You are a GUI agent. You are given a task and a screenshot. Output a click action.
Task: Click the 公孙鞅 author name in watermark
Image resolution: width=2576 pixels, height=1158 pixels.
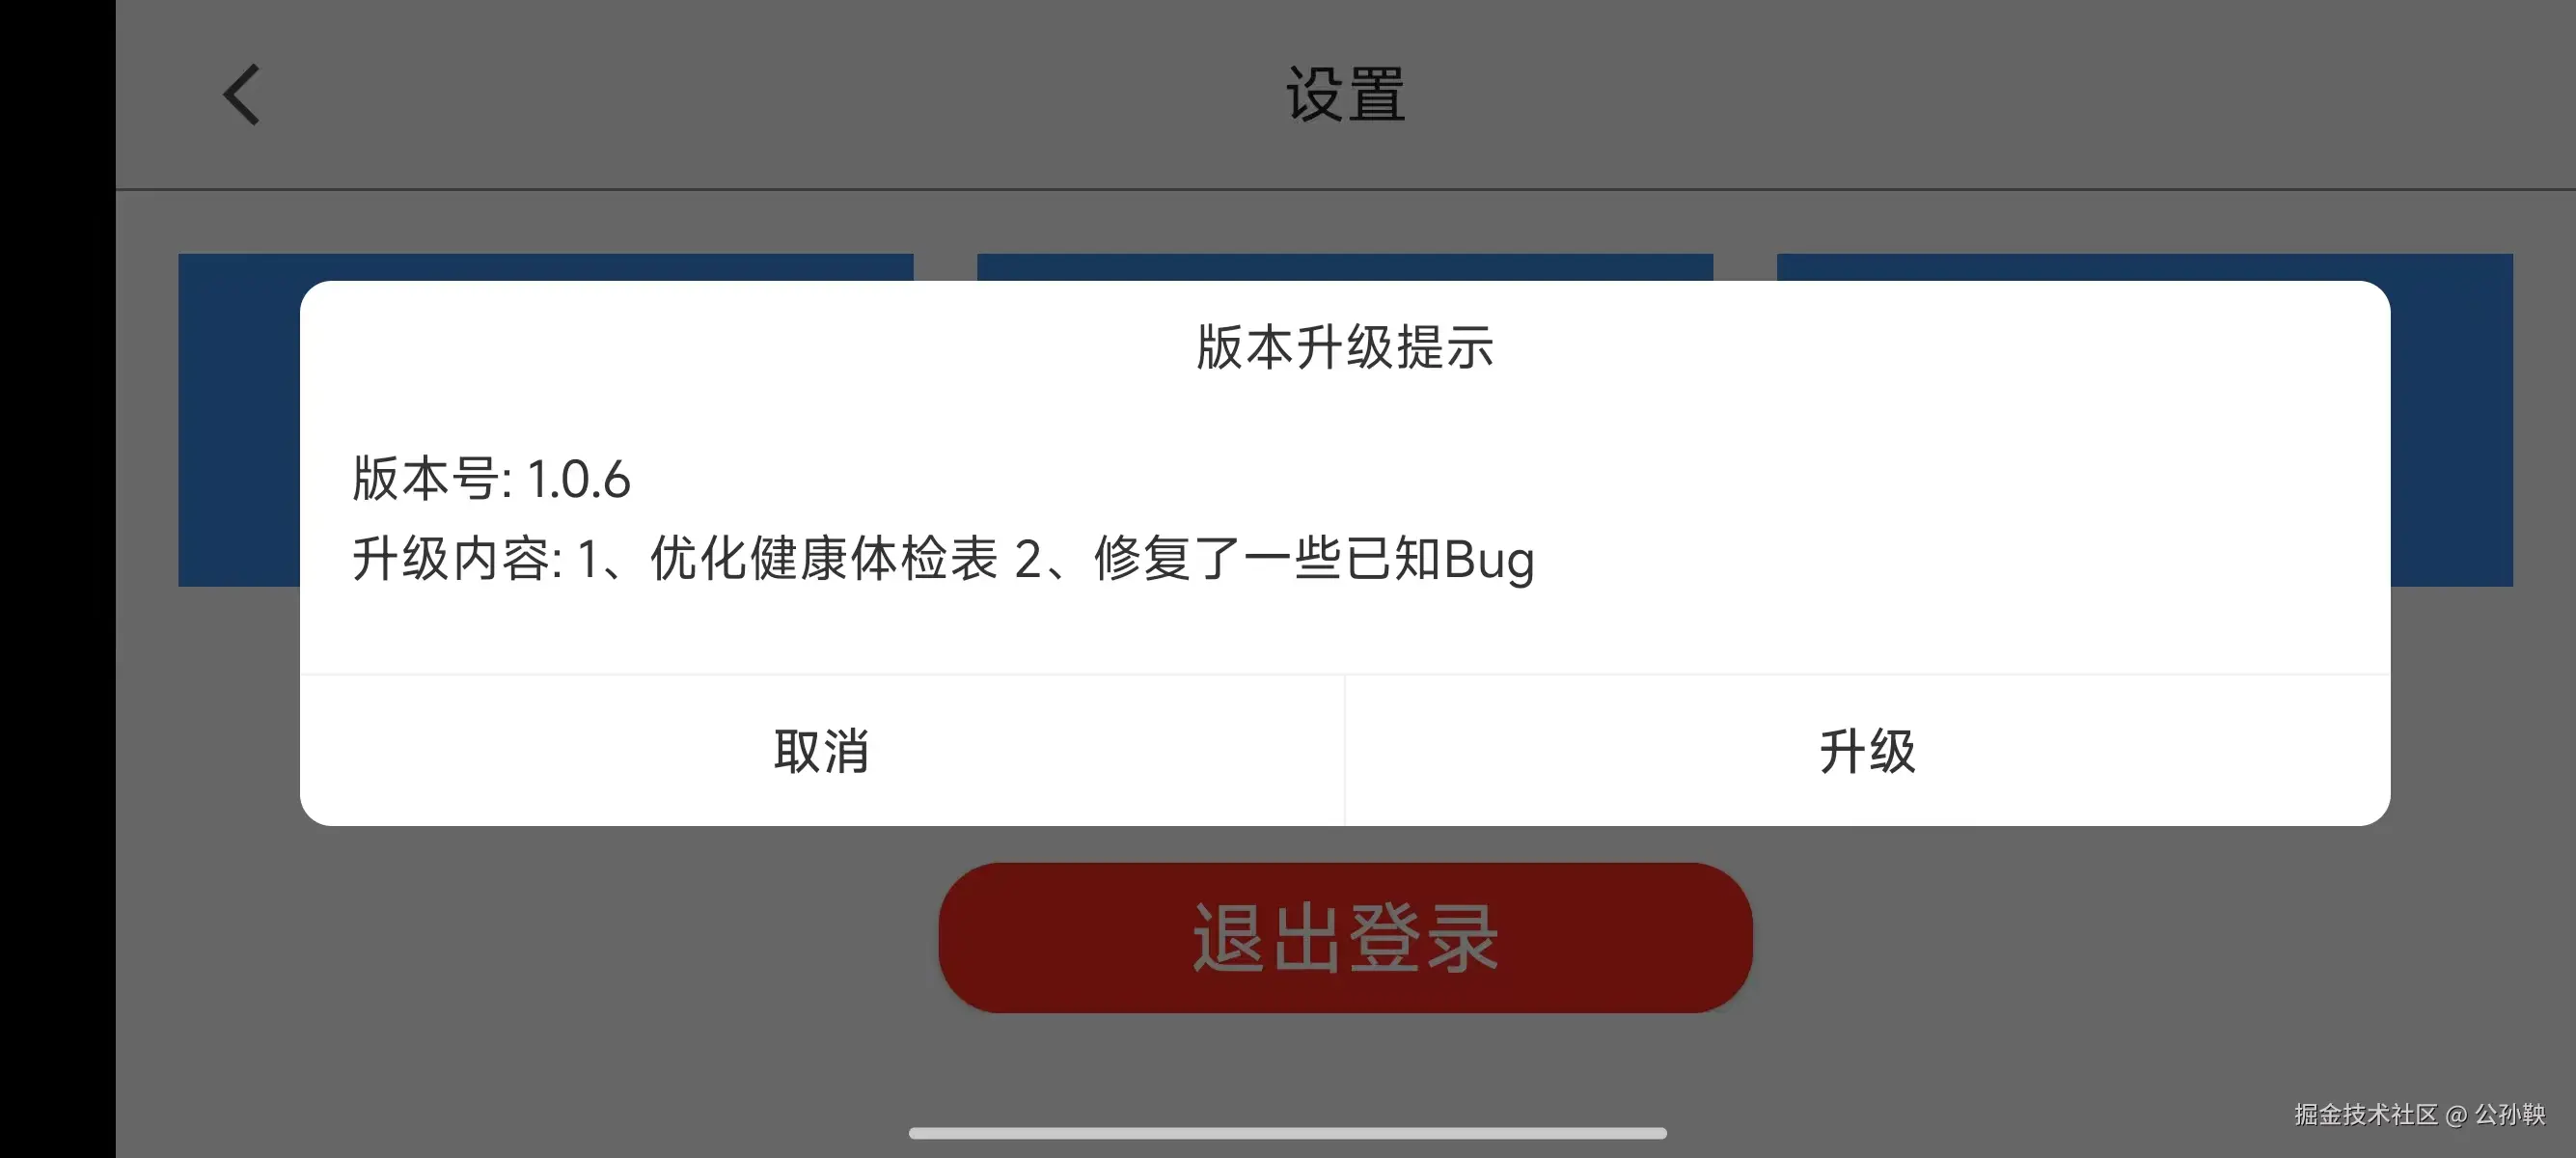(2510, 1114)
